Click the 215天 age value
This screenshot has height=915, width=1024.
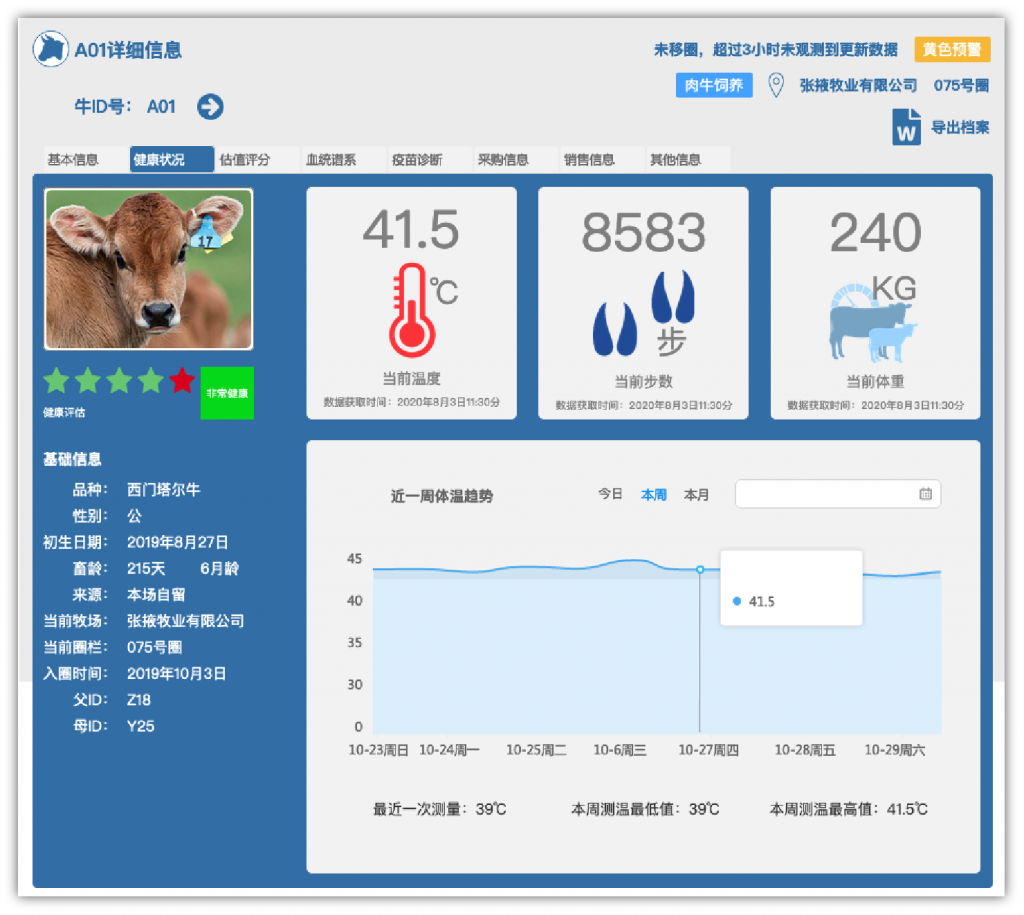[146, 569]
